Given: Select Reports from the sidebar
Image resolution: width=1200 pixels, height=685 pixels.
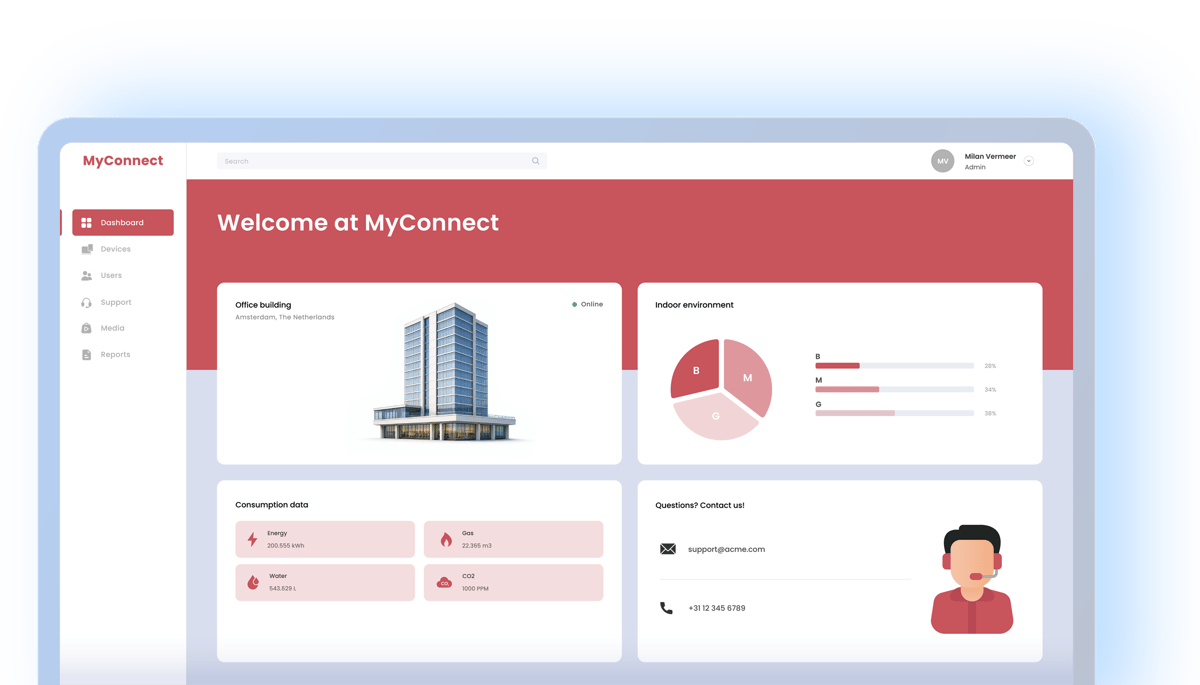Looking at the screenshot, I should [x=115, y=355].
